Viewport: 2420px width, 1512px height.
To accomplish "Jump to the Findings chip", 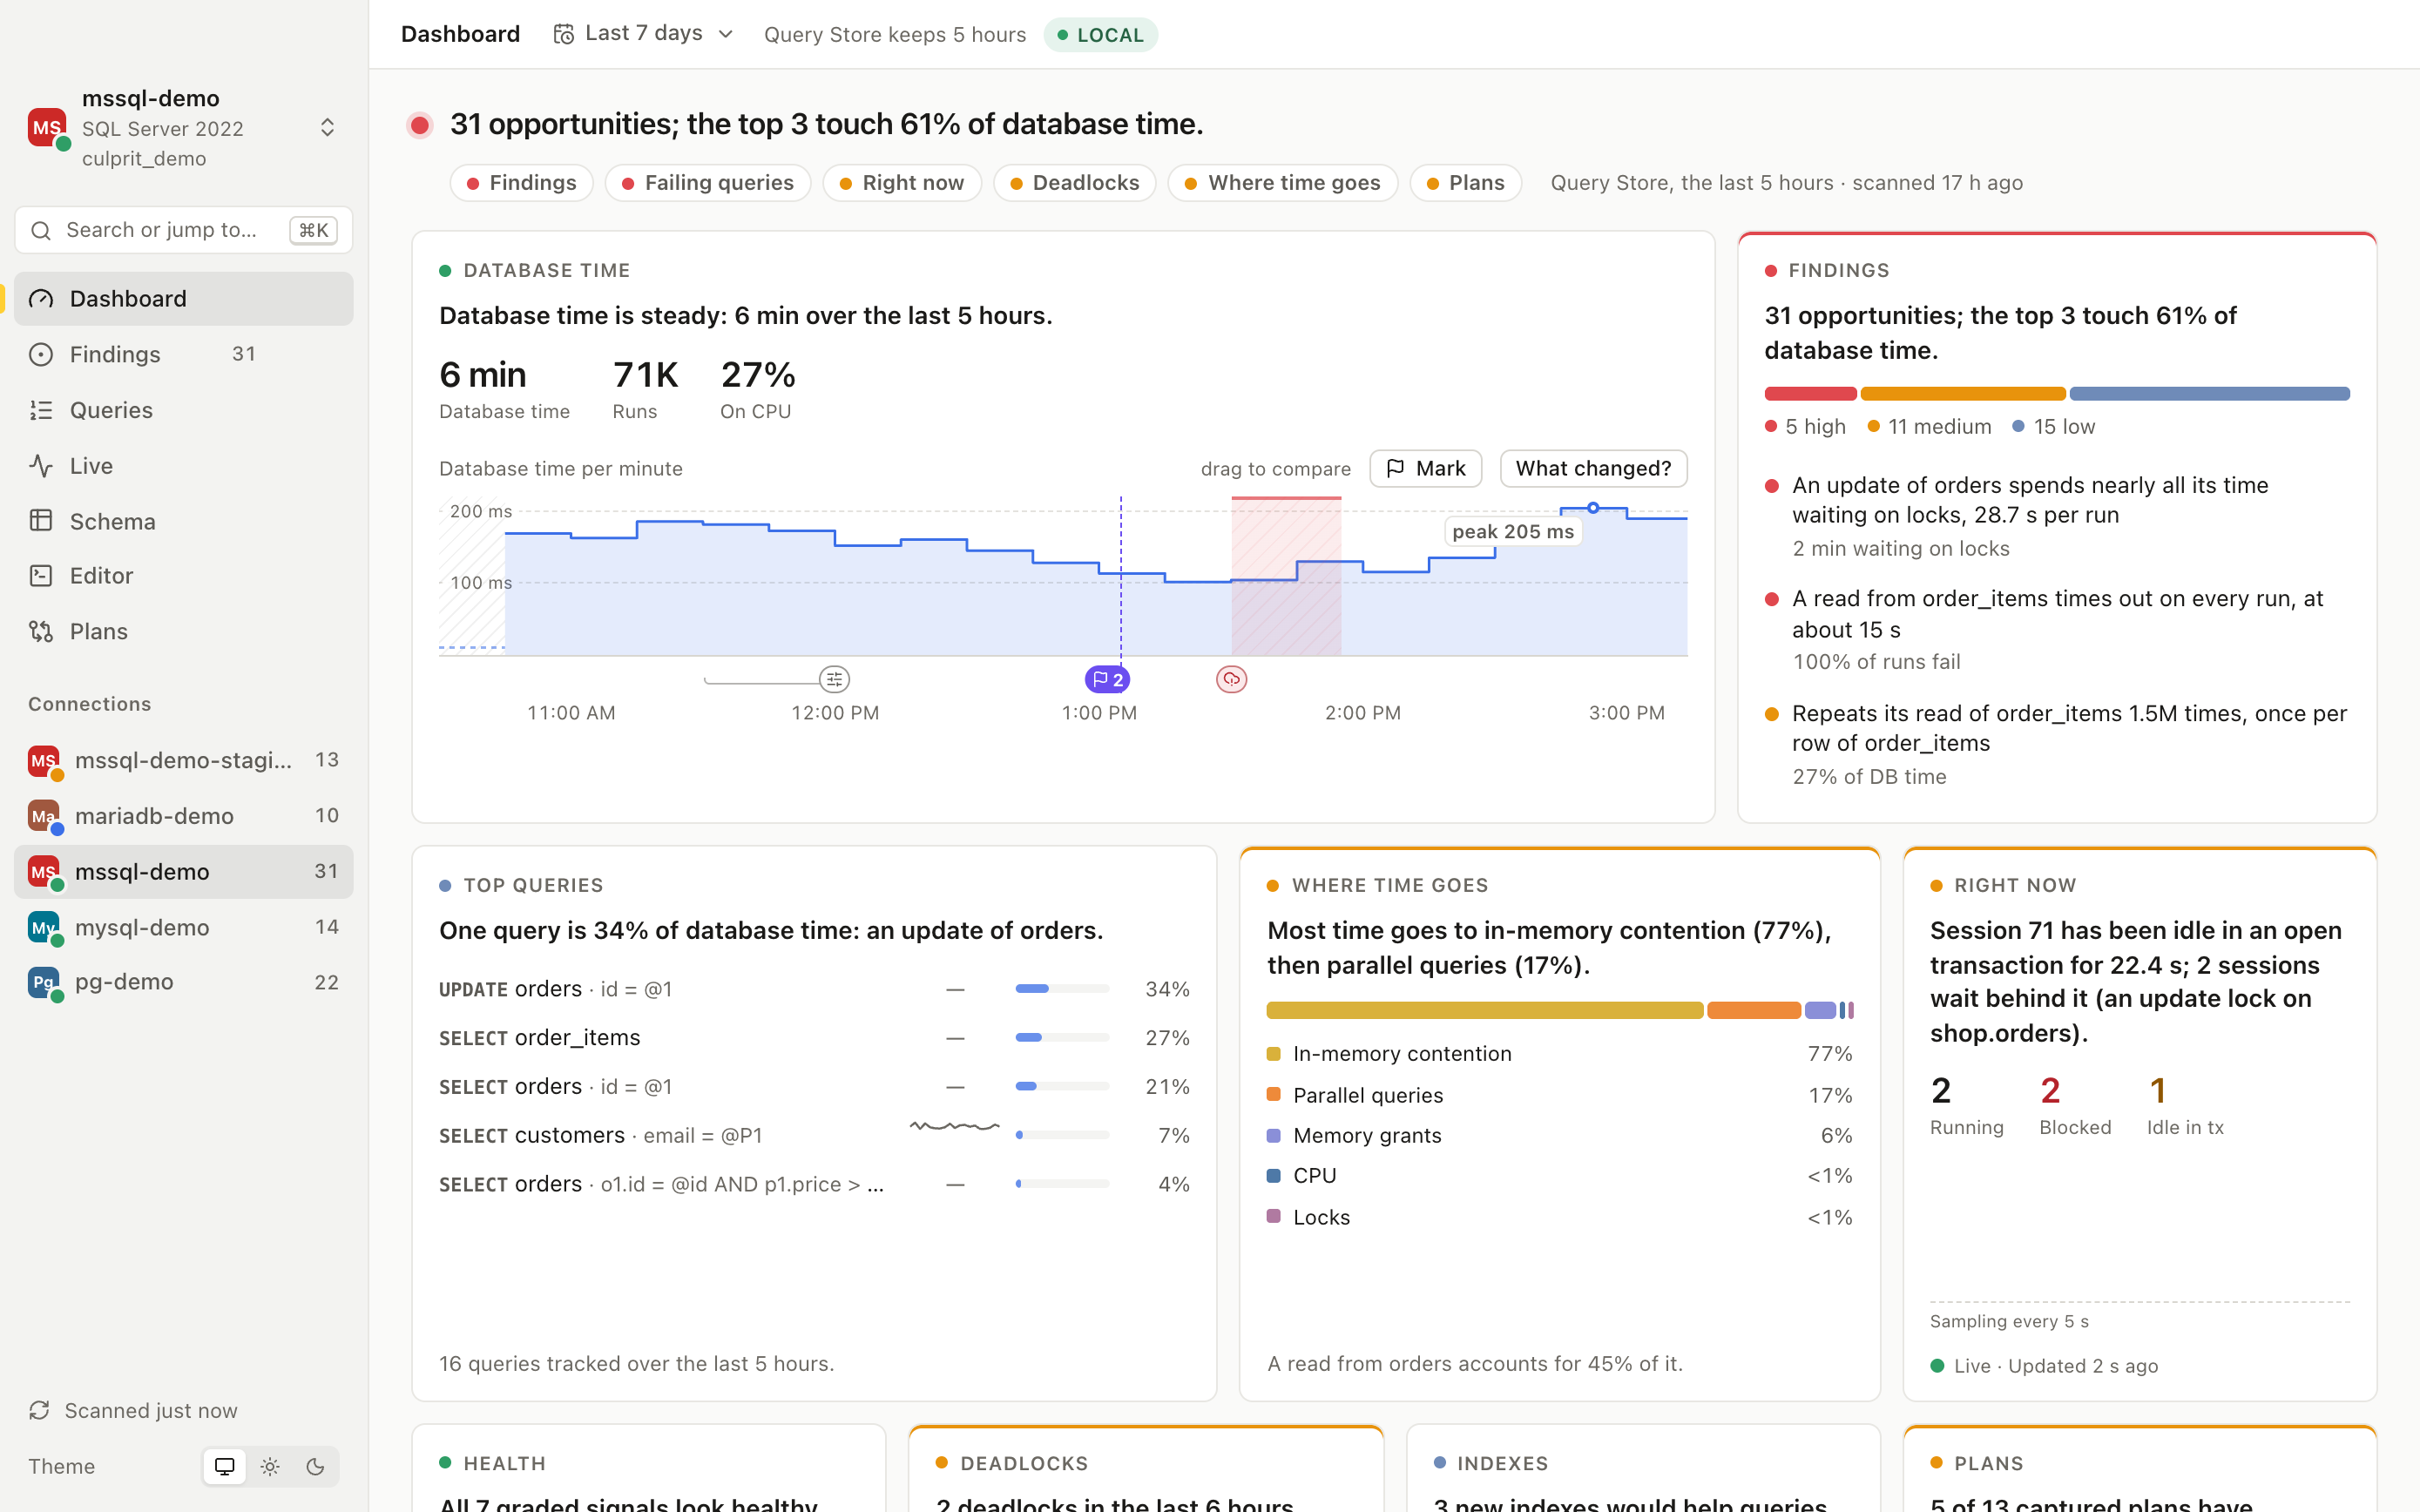I will (521, 183).
